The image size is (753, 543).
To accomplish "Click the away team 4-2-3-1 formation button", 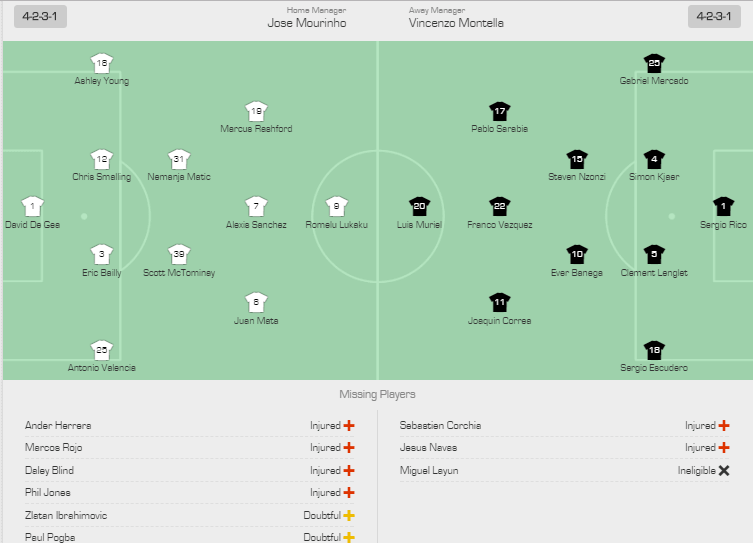I will [714, 17].
